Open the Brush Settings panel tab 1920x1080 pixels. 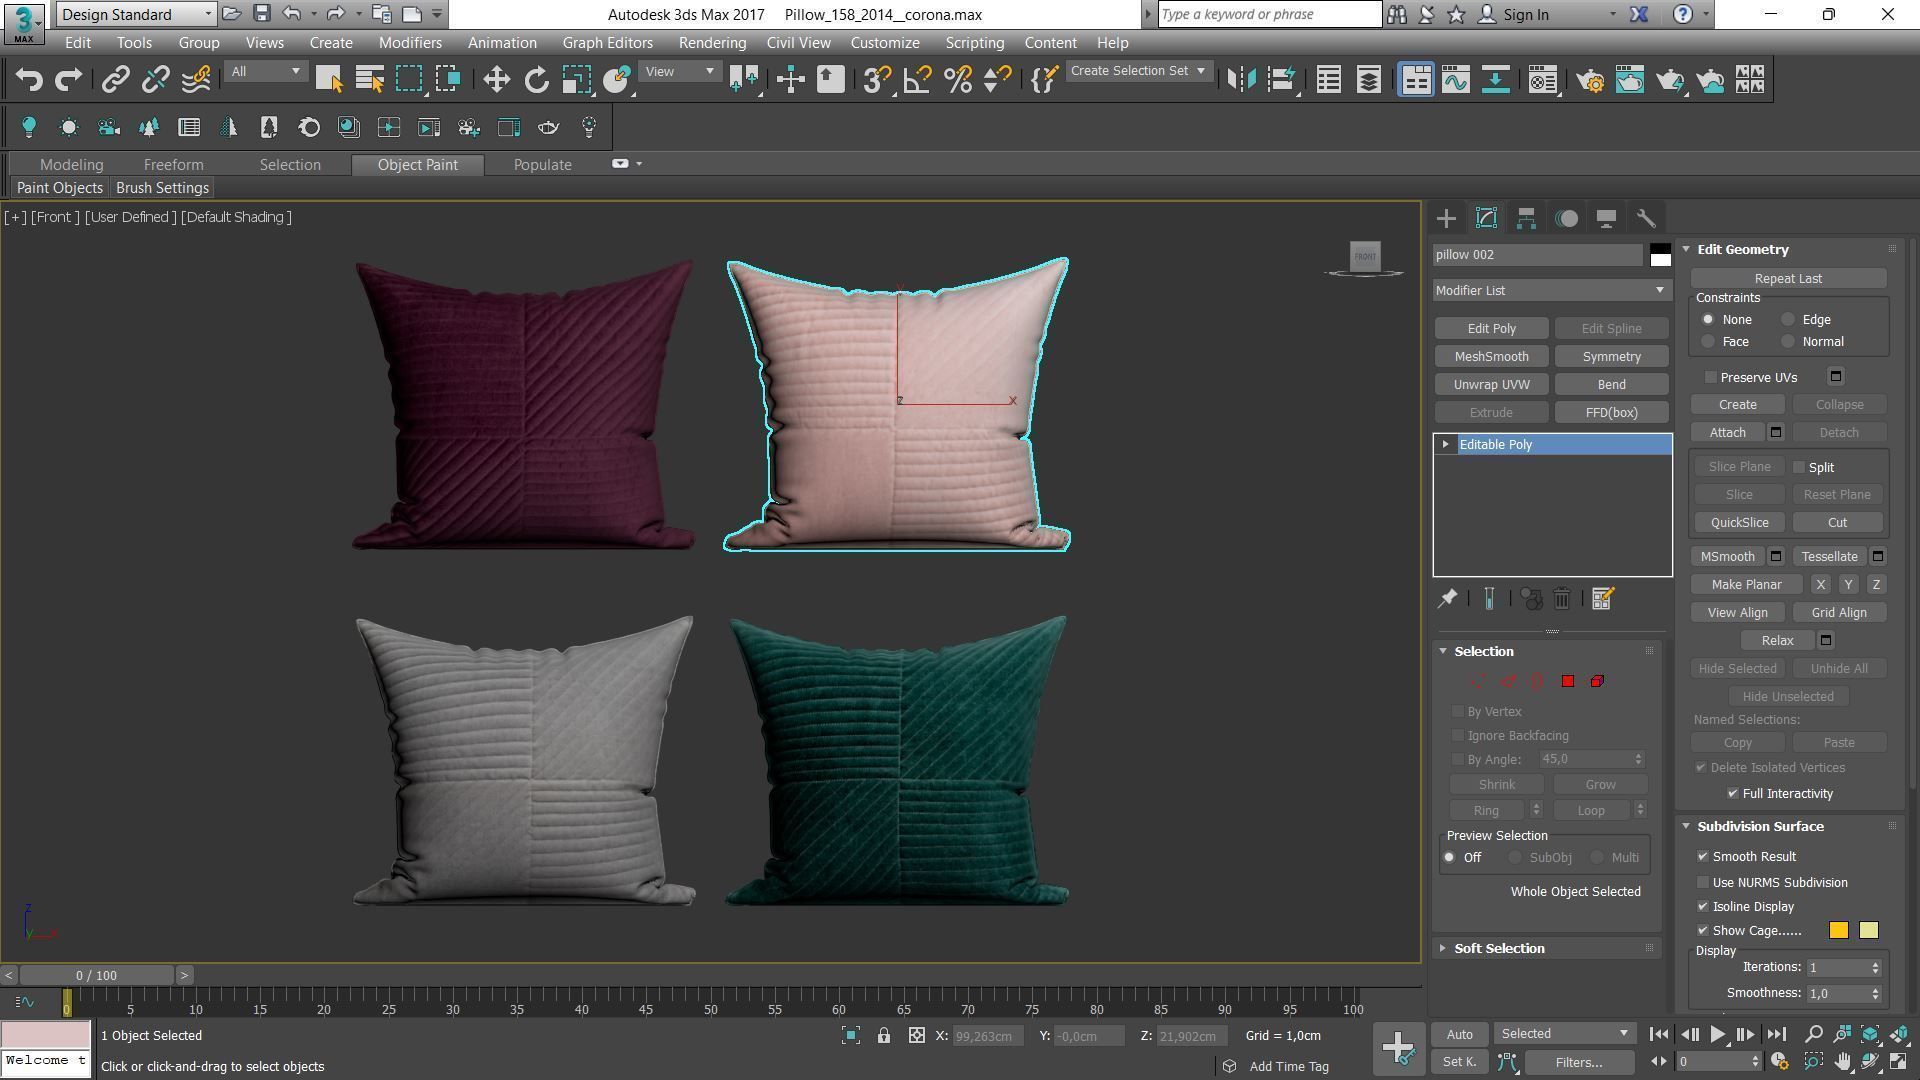(x=162, y=188)
